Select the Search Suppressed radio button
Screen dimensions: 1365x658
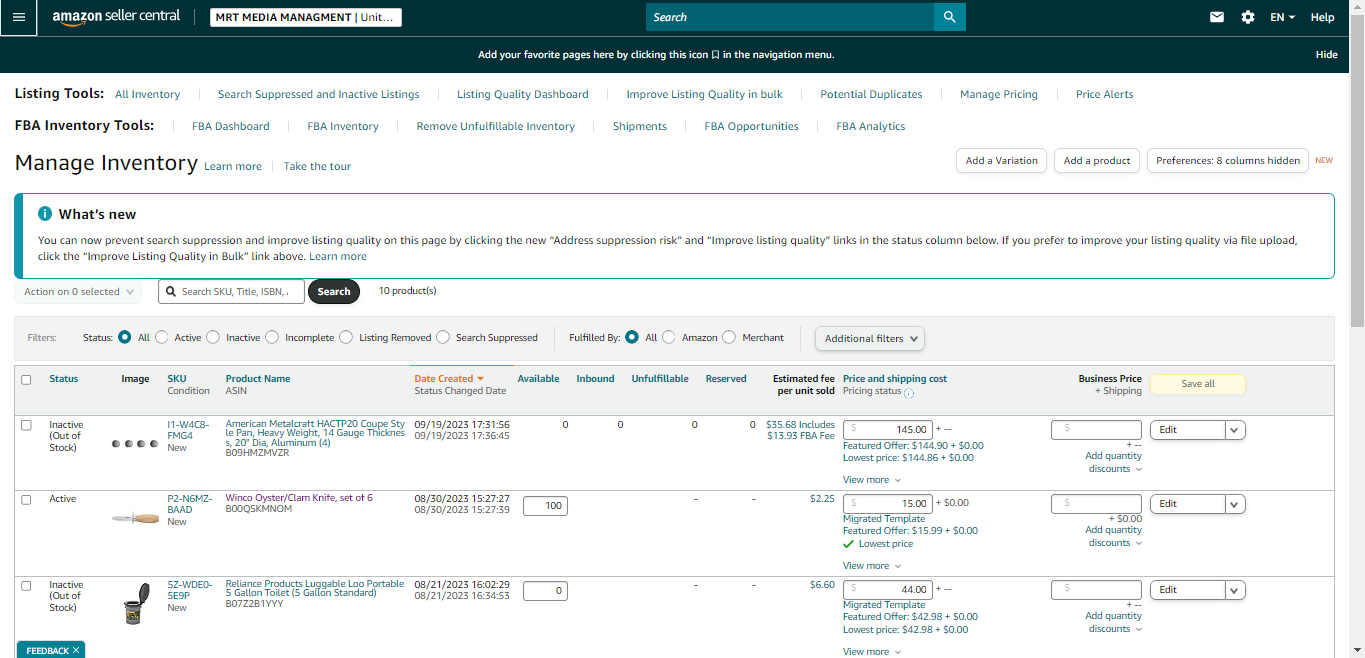(443, 337)
